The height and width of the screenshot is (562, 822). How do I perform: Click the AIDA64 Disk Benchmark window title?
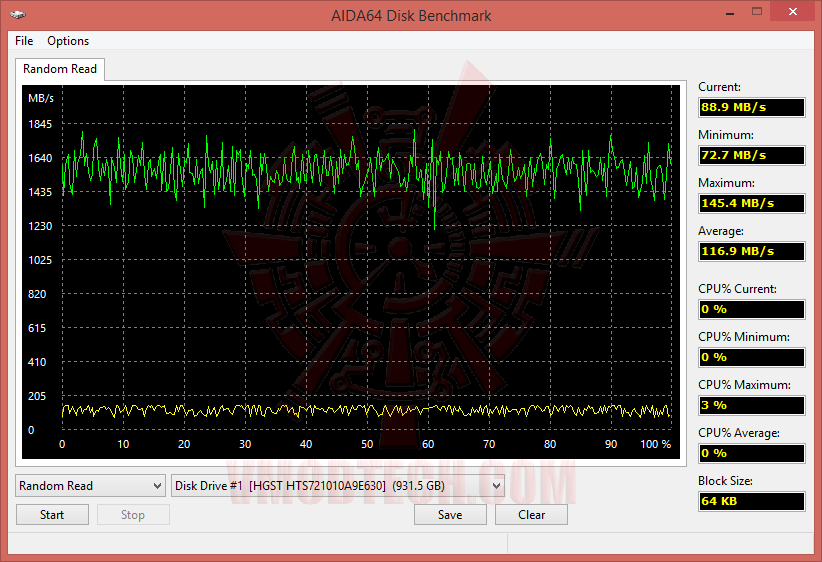[x=411, y=16]
